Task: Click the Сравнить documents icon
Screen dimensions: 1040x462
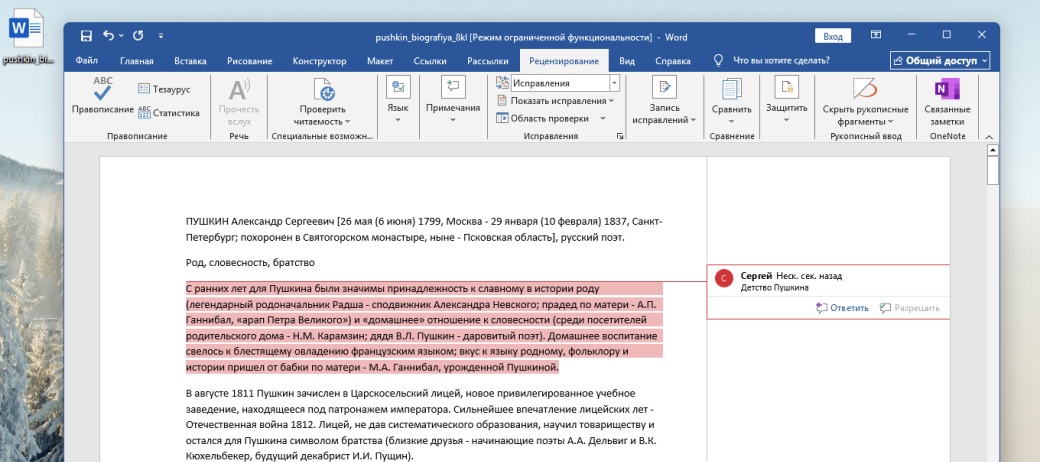Action: [x=731, y=88]
